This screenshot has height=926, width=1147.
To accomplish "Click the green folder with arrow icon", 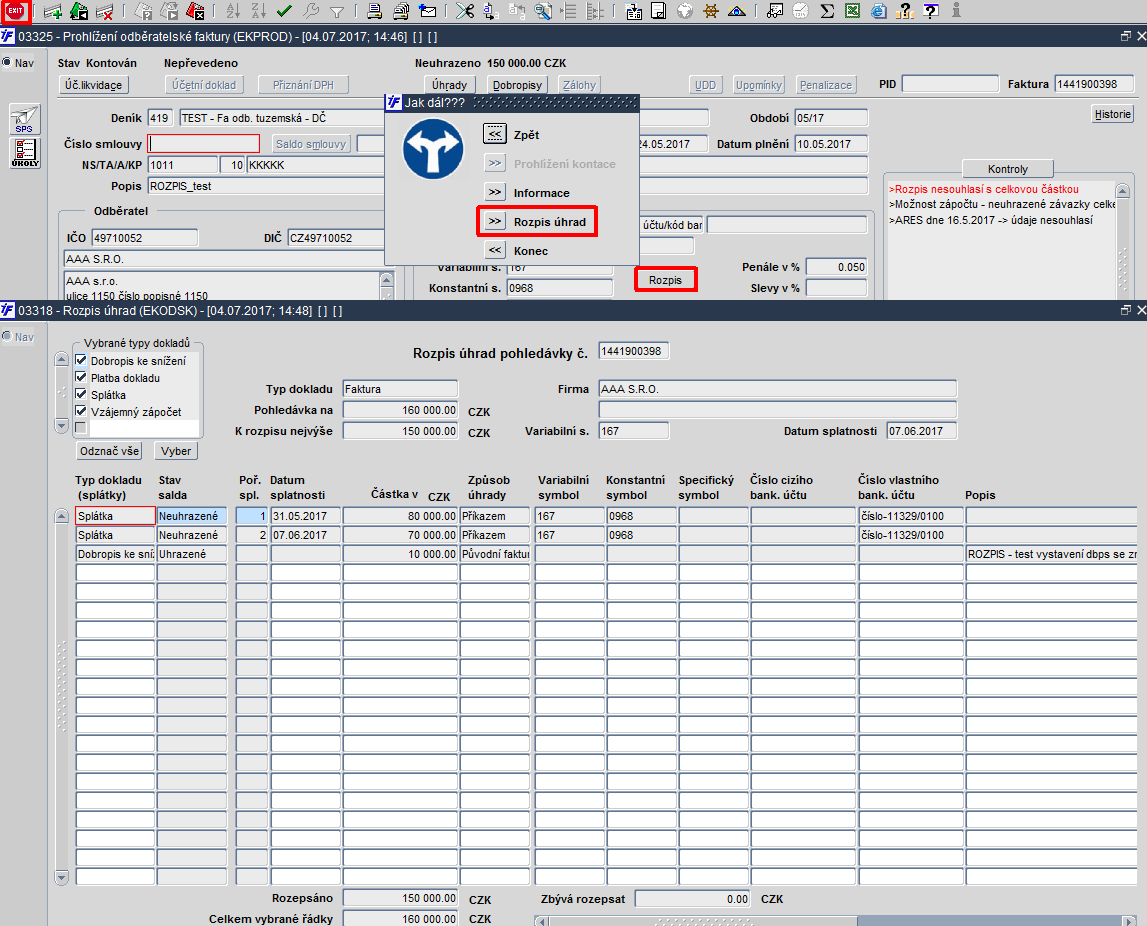I will pos(78,11).
